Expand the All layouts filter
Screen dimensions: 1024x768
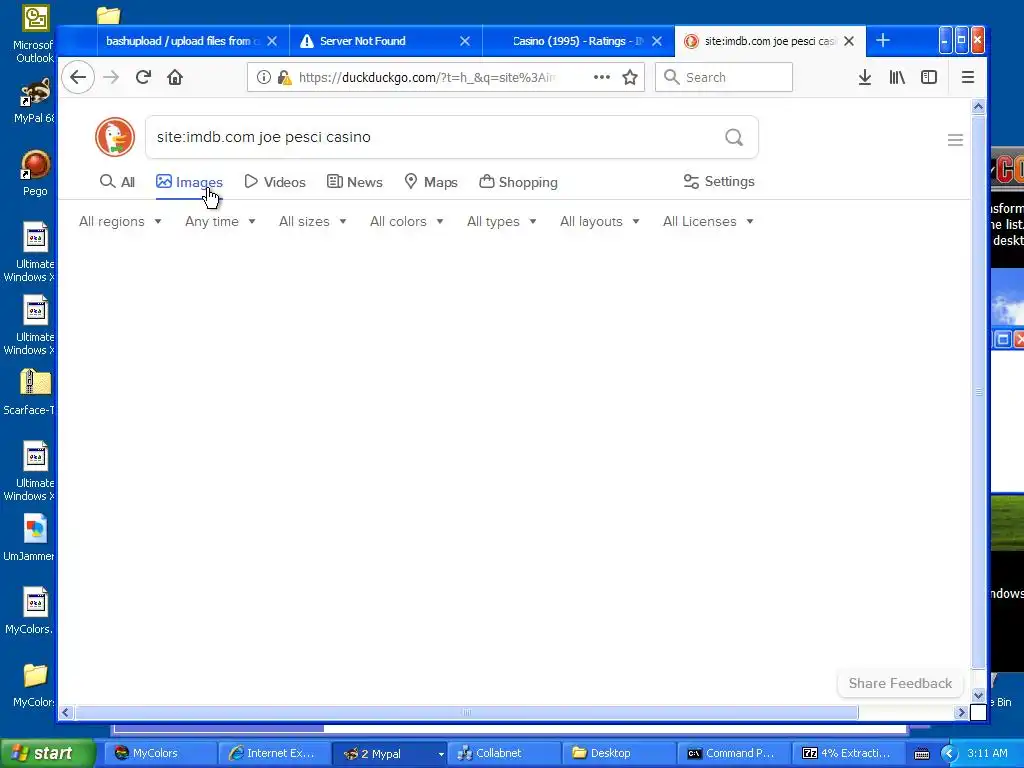click(600, 221)
